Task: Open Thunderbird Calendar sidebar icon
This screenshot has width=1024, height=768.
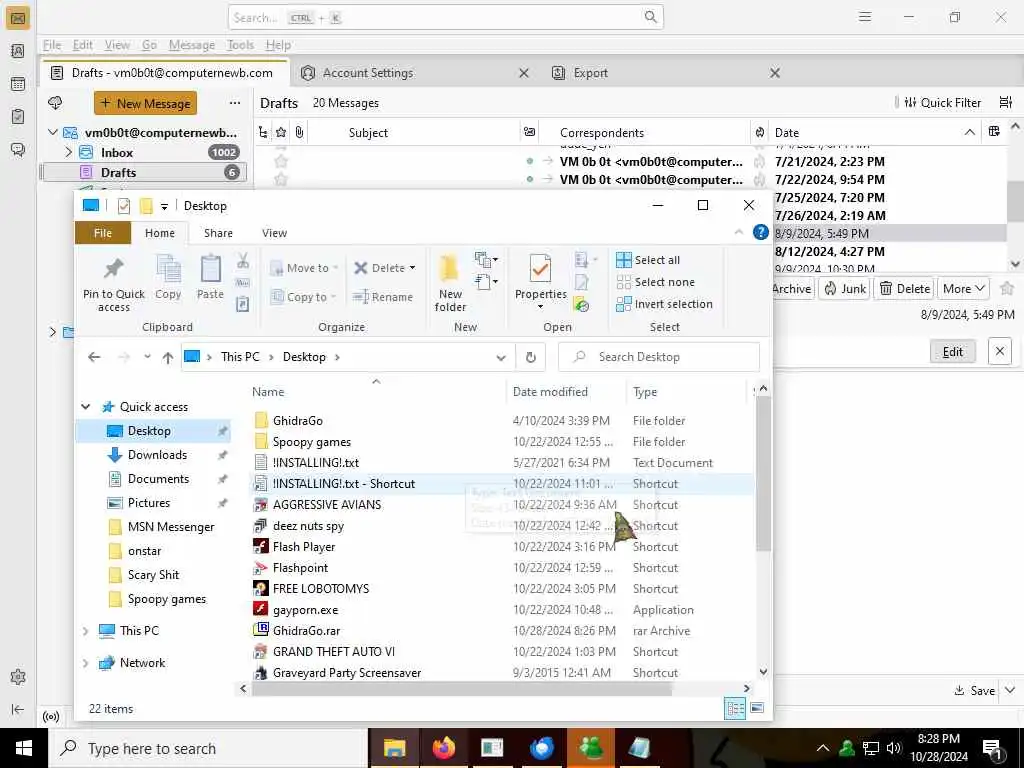Action: (x=18, y=84)
